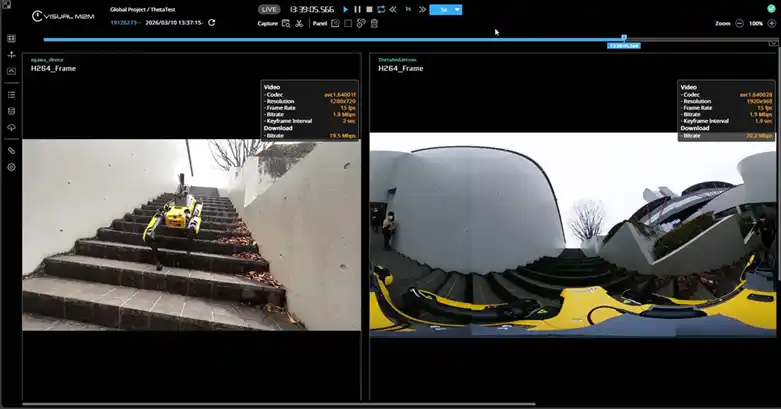Screen dimensions: 781x409
Task: Click the Panel link icon
Action: pyautogui.click(x=361, y=23)
